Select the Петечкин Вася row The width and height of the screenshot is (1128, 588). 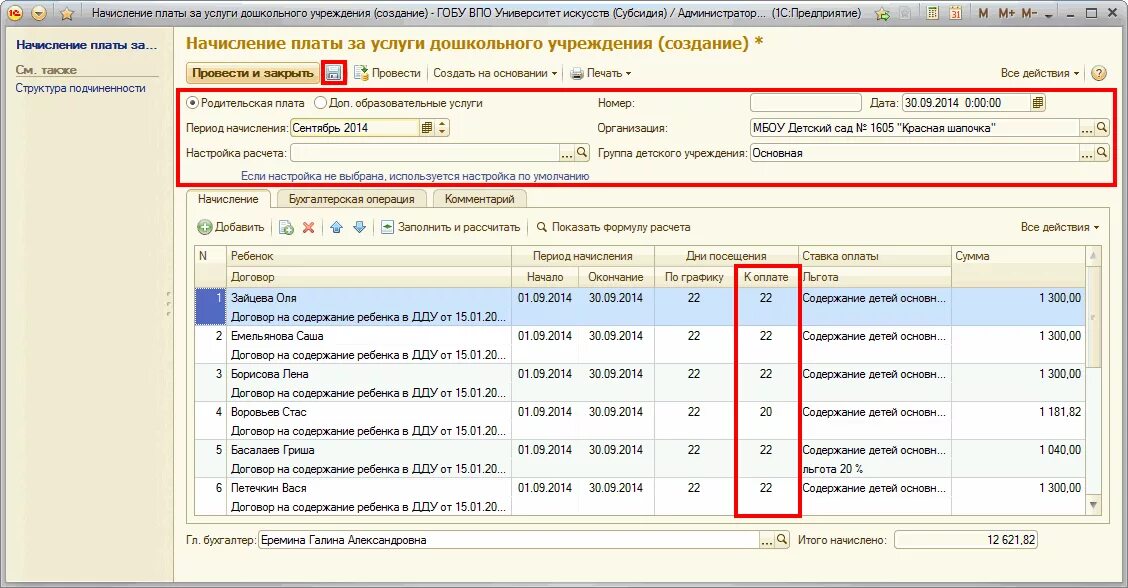[x=639, y=497]
